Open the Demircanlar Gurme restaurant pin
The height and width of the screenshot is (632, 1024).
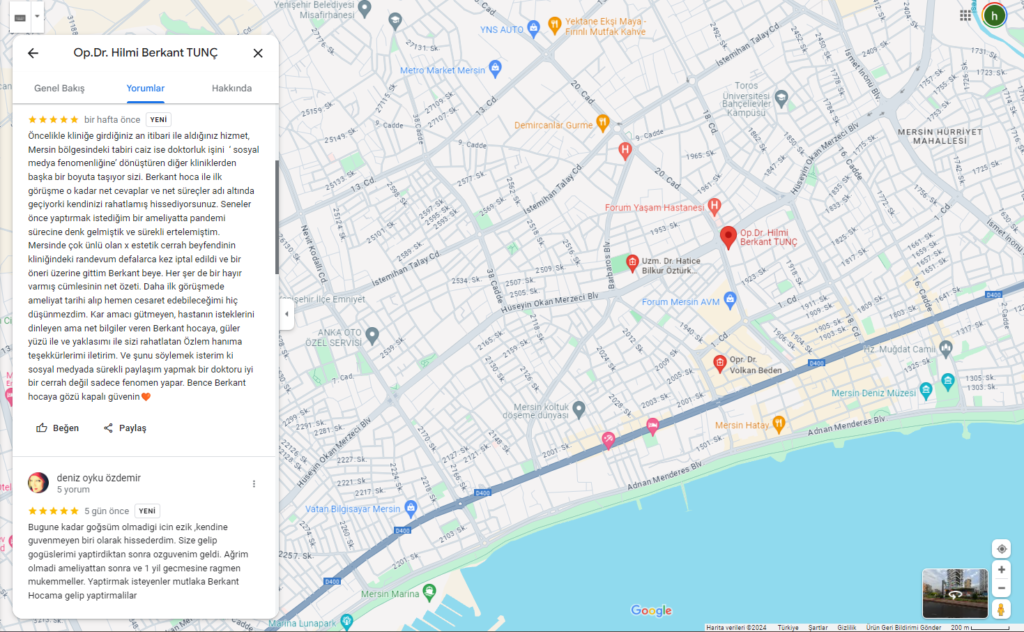pos(603,122)
